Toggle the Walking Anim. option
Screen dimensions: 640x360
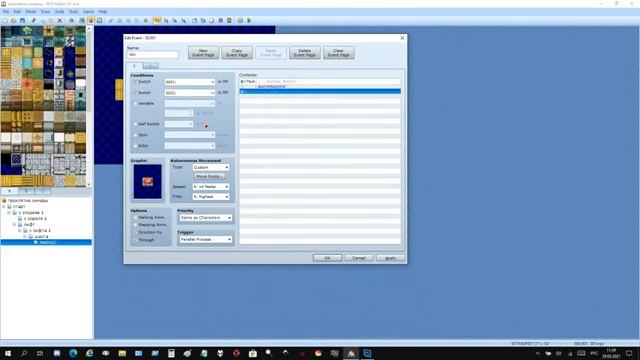pyautogui.click(x=136, y=218)
